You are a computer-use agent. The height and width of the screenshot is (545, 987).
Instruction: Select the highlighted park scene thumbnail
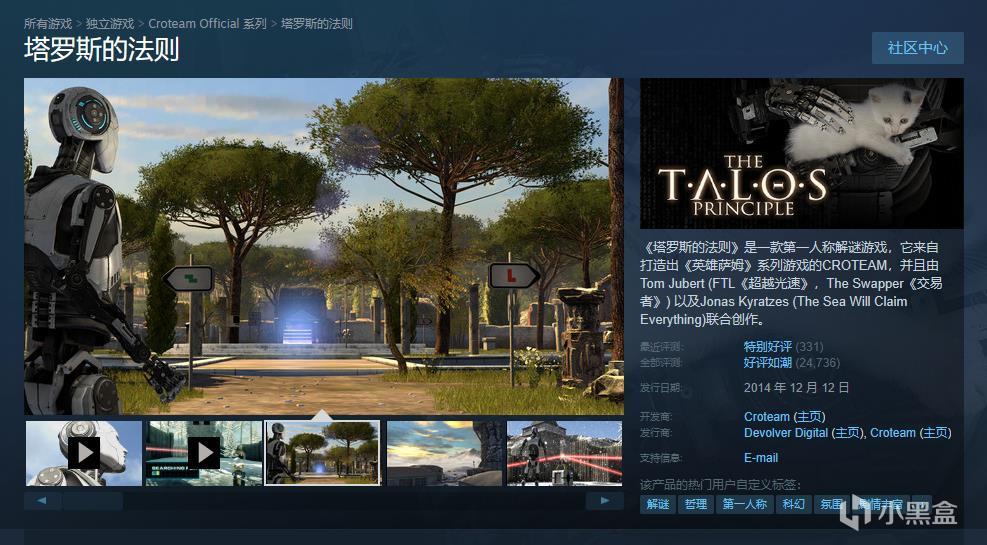click(323, 453)
